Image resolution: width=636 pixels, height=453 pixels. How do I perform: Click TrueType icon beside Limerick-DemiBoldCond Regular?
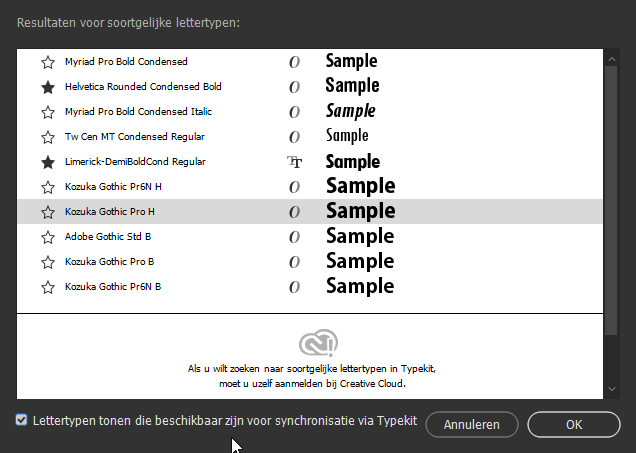click(294, 161)
